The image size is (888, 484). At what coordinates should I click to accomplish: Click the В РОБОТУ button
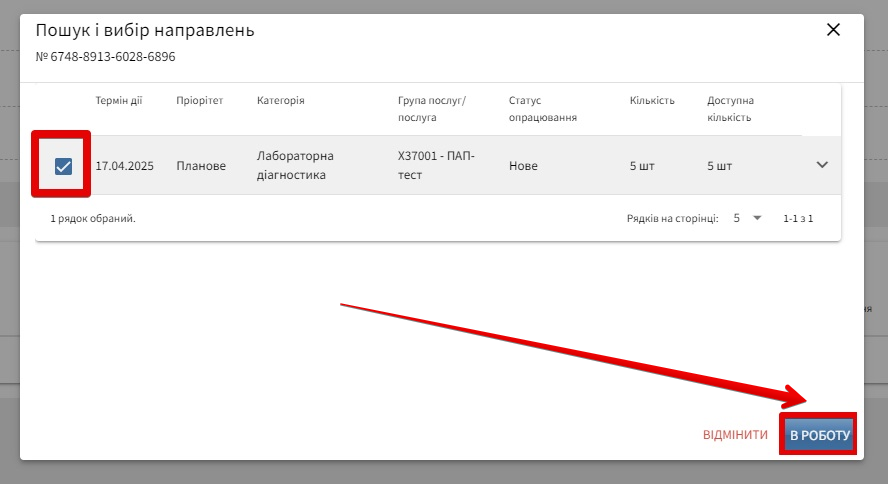pos(818,435)
